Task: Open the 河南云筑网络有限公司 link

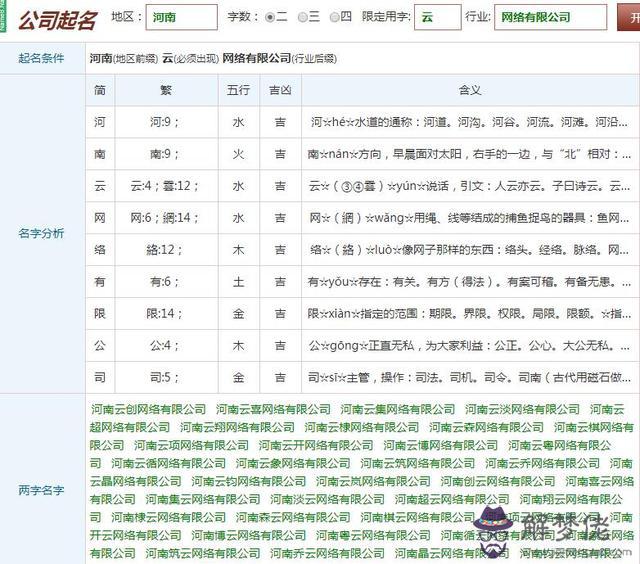Action: point(418,463)
